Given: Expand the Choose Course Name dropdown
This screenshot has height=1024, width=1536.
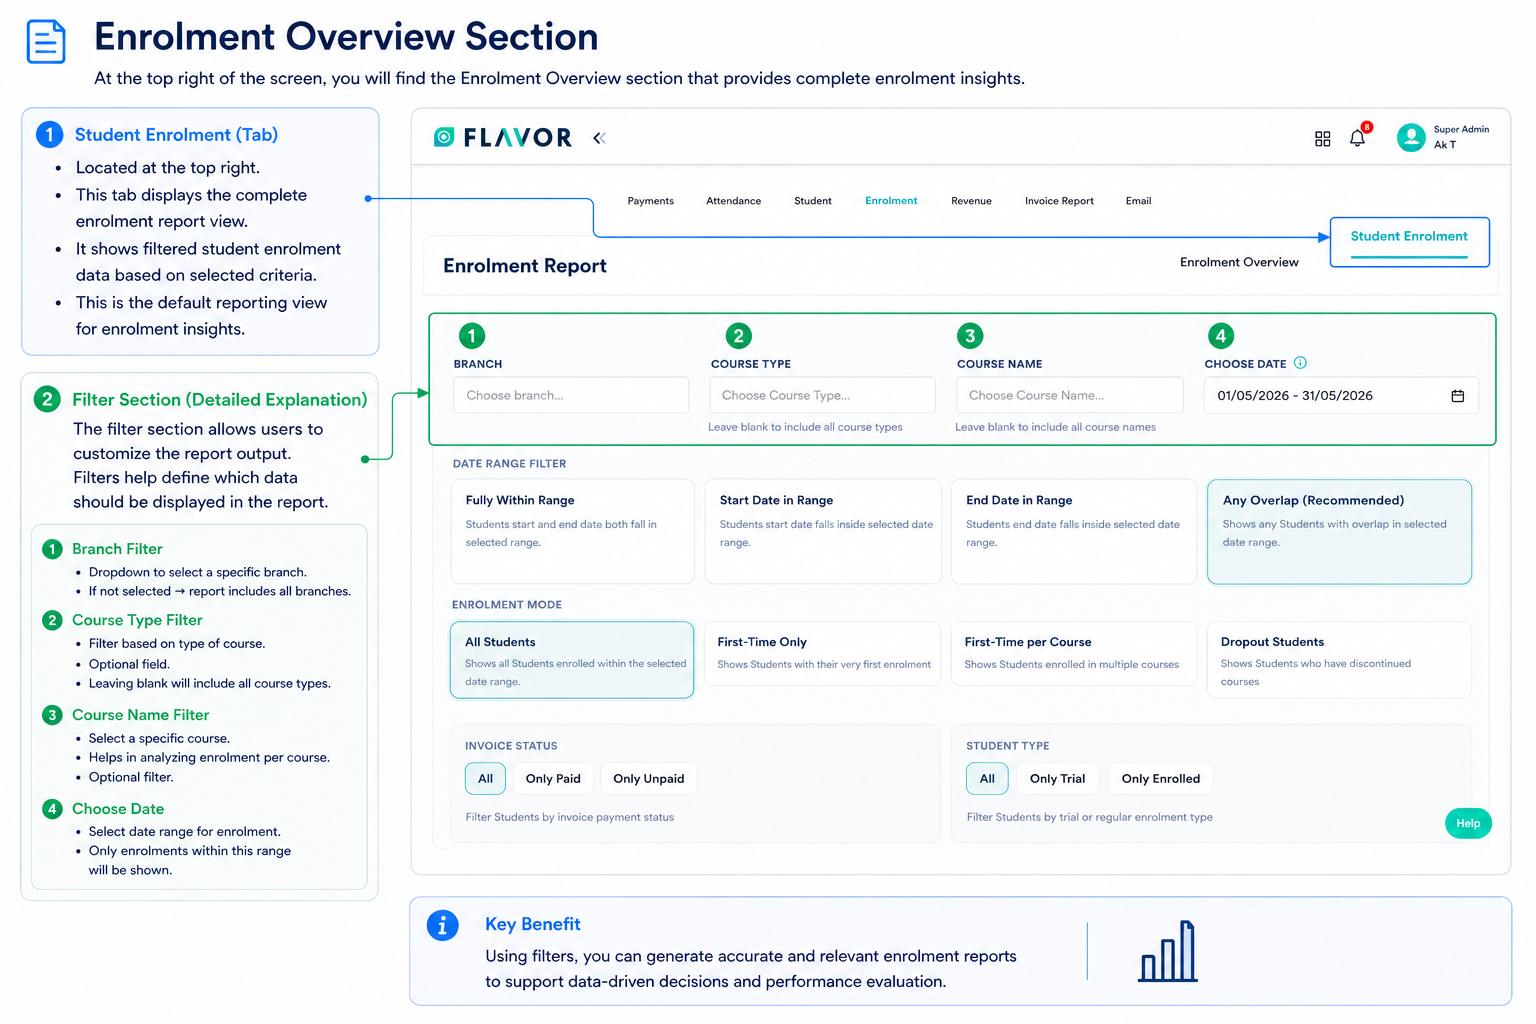Looking at the screenshot, I should 1069,395.
